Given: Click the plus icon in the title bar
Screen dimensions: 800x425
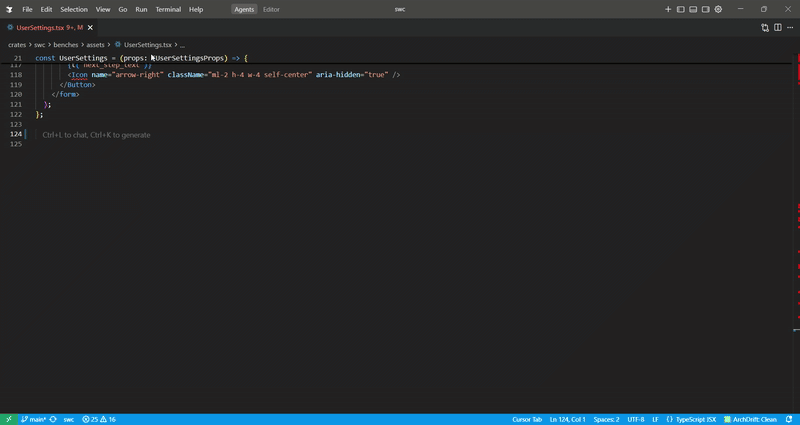Looking at the screenshot, I should coord(668,9).
